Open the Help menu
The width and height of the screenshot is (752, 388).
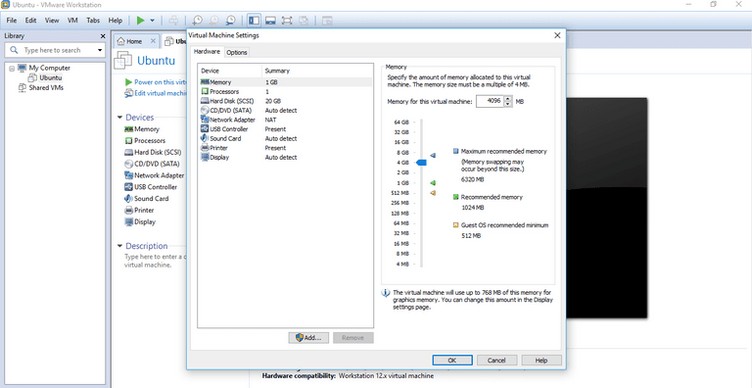(x=115, y=20)
